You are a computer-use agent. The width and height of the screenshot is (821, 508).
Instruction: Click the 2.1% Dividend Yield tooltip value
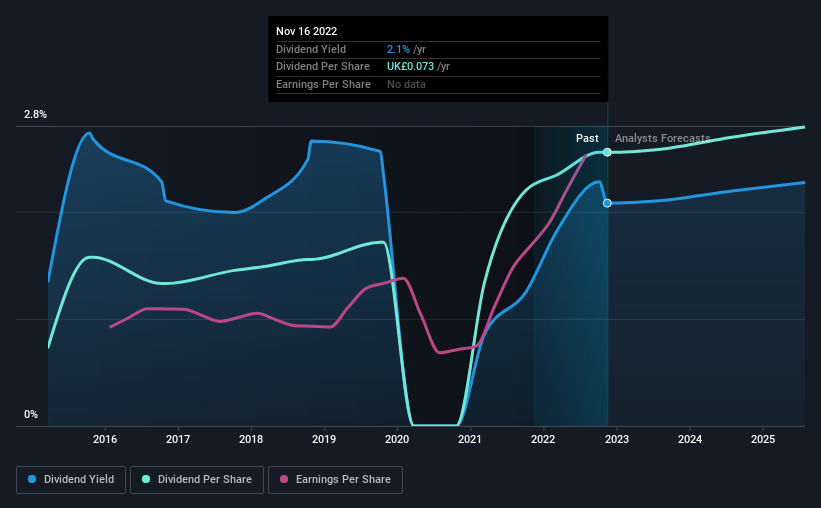(398, 49)
